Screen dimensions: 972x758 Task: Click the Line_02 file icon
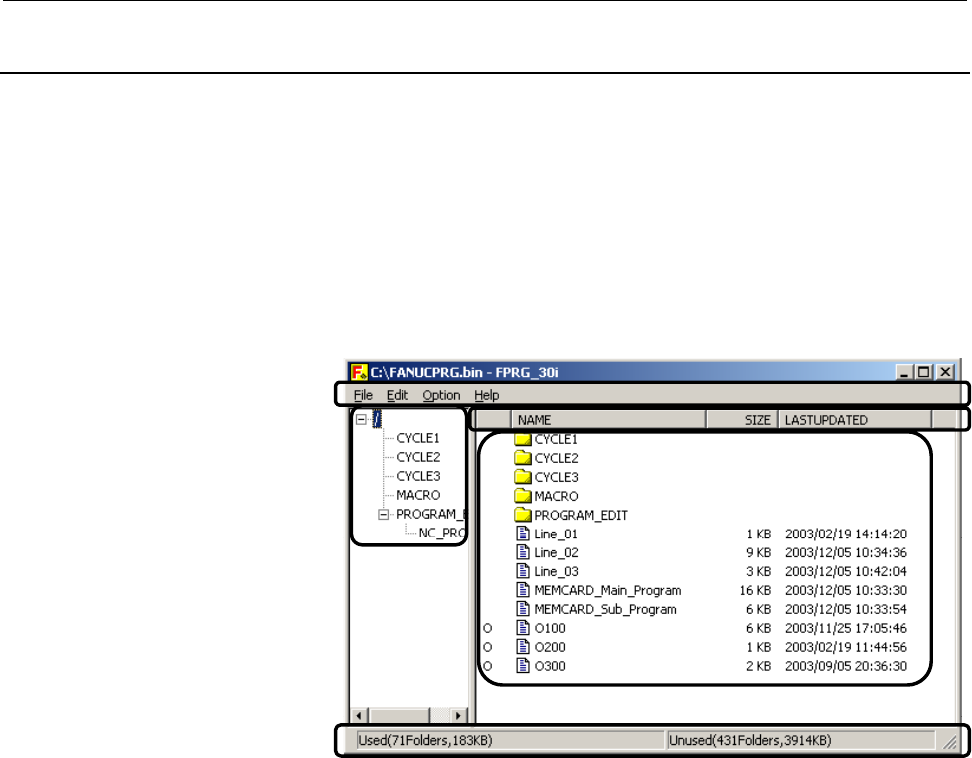coord(523,552)
